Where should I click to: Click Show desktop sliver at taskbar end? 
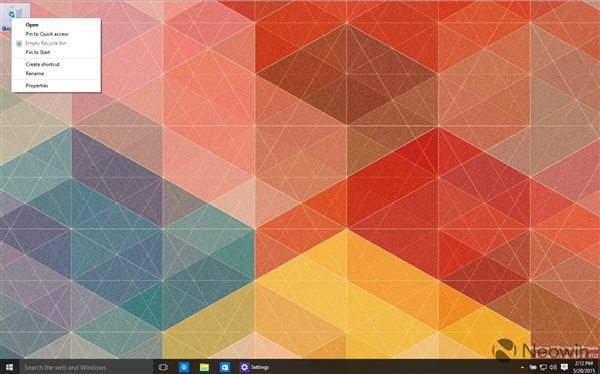click(598, 367)
